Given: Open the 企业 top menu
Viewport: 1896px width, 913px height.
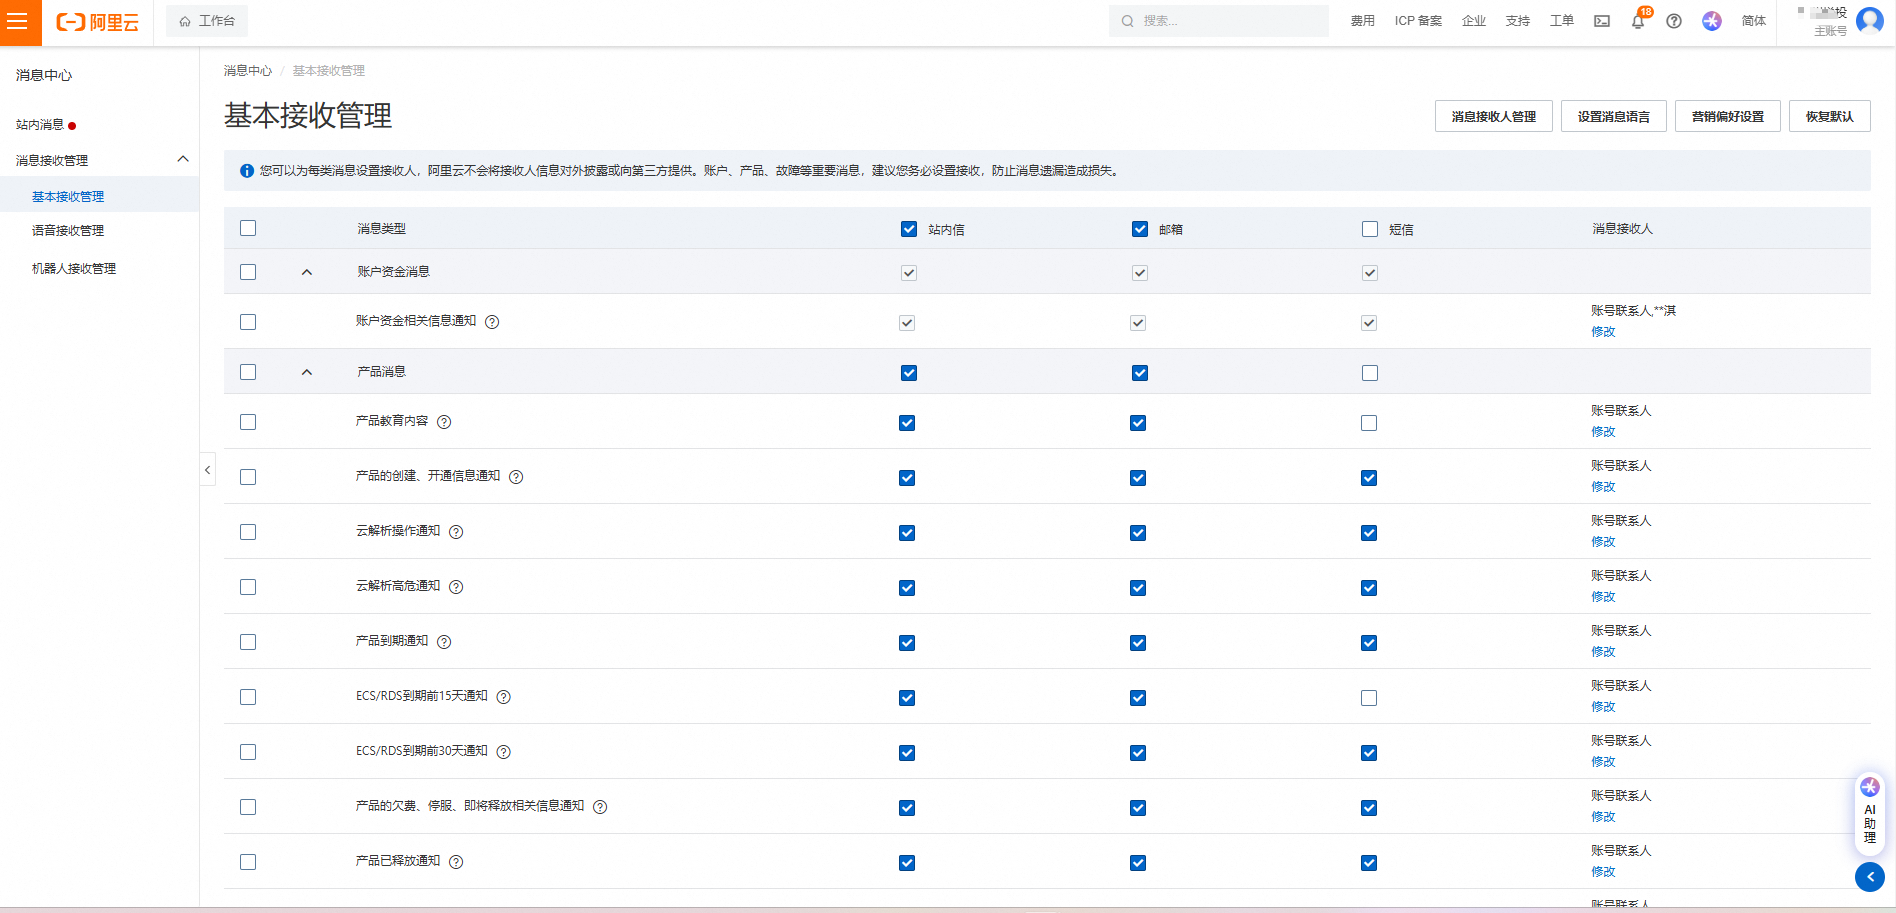Looking at the screenshot, I should tap(1474, 21).
